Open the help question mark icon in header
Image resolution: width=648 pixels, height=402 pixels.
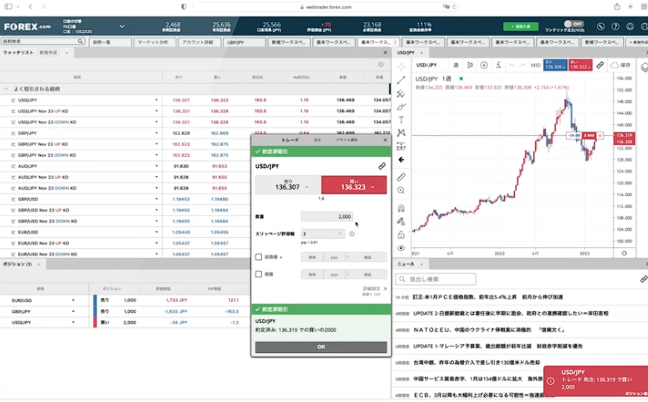615,26
